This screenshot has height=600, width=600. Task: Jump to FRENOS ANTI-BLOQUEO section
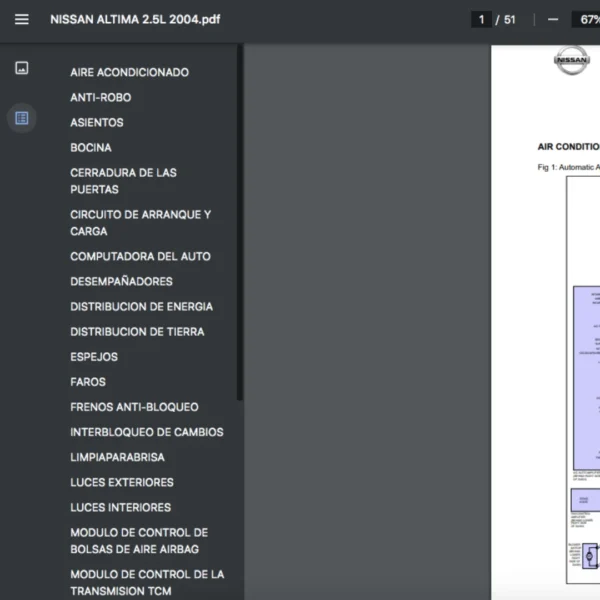pyautogui.click(x=134, y=407)
